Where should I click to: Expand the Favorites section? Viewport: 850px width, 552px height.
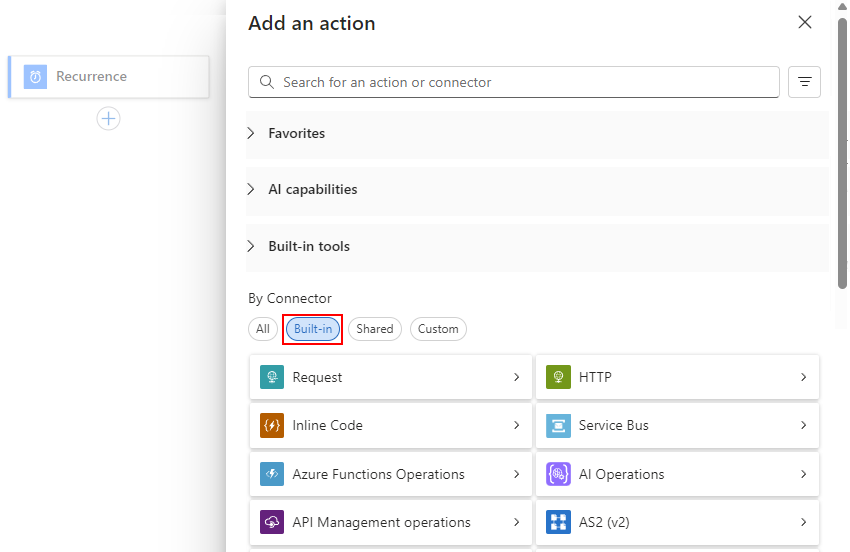(x=296, y=133)
